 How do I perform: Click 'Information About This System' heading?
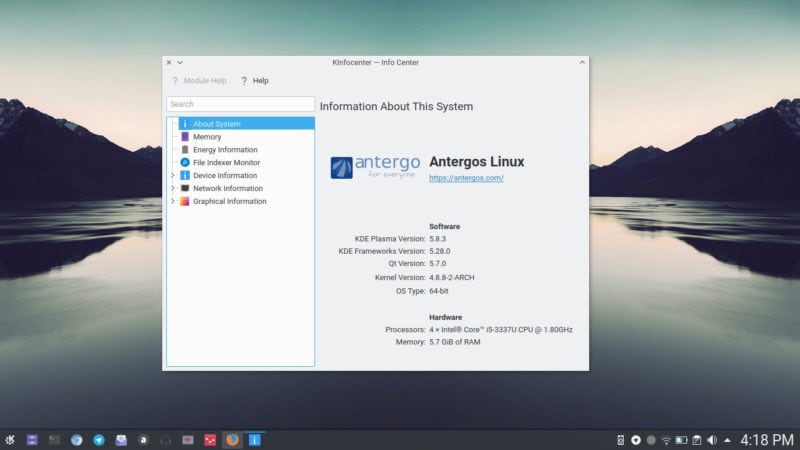pyautogui.click(x=396, y=107)
